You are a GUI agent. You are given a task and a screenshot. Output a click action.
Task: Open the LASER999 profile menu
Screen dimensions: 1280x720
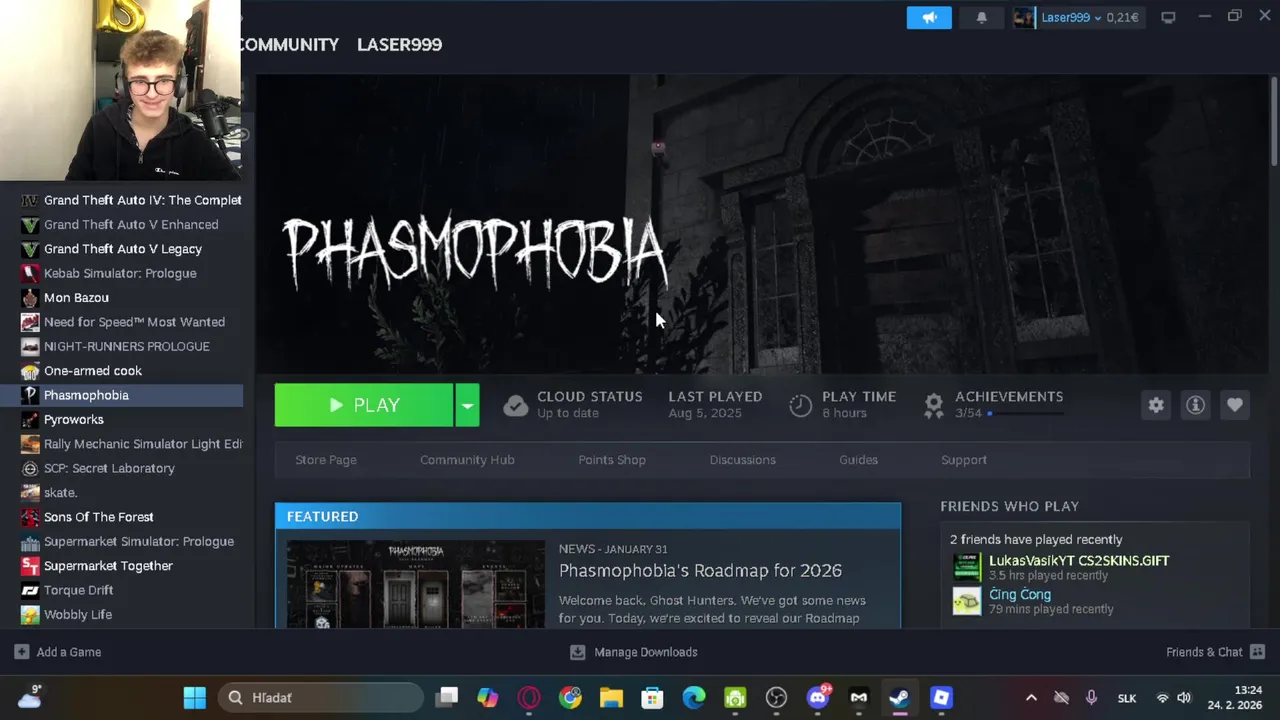point(399,44)
